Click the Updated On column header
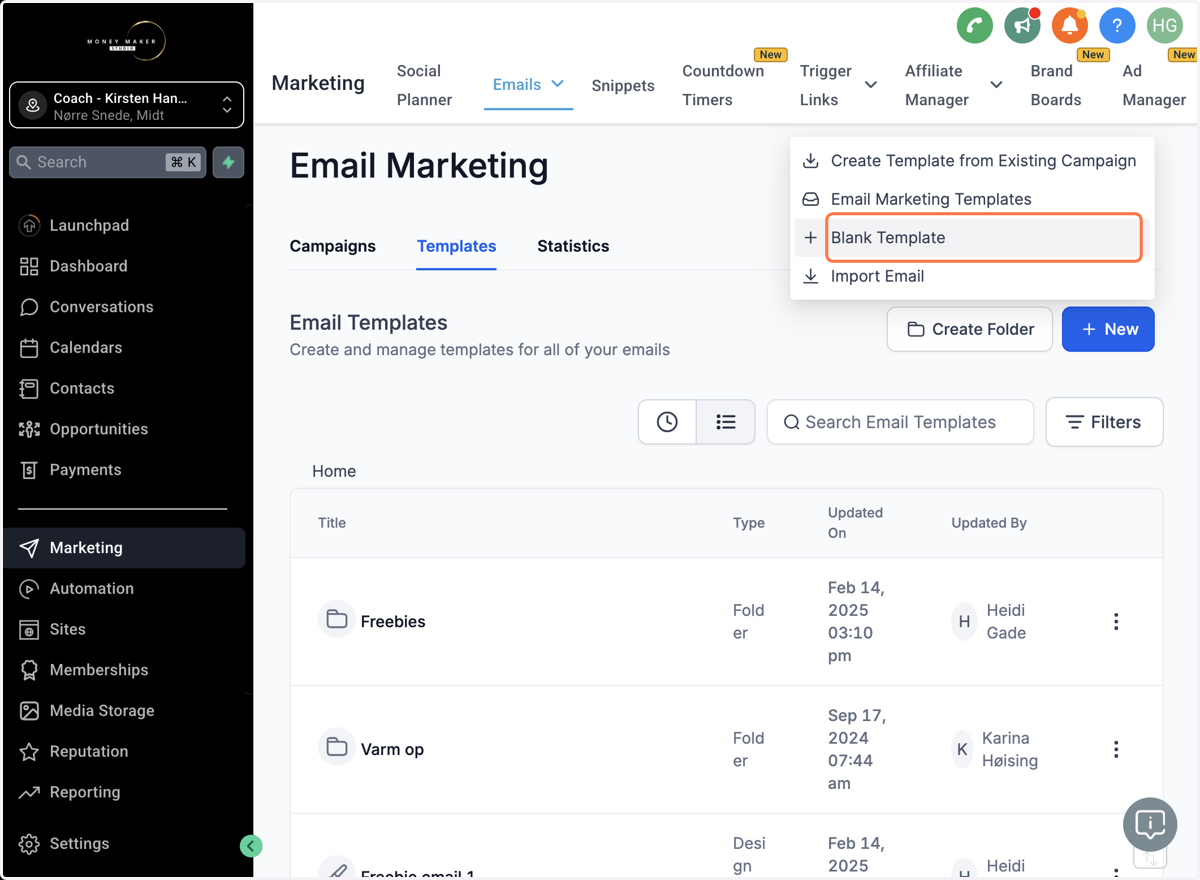 855,523
